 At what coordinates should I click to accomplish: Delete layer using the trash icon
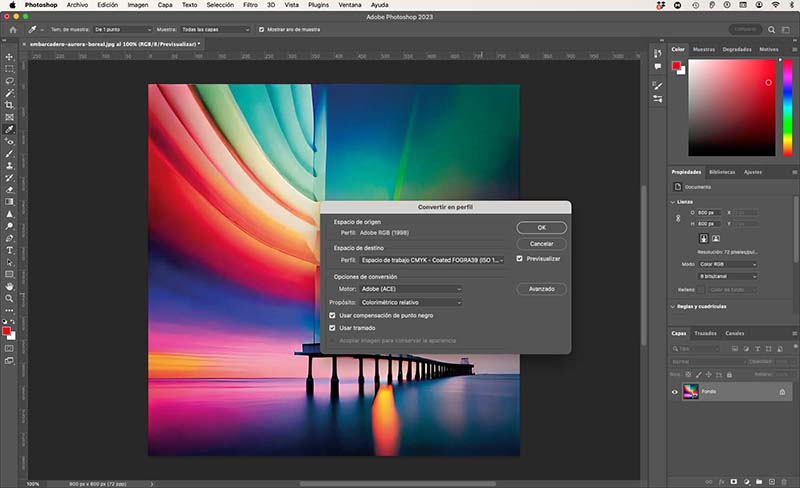click(784, 481)
